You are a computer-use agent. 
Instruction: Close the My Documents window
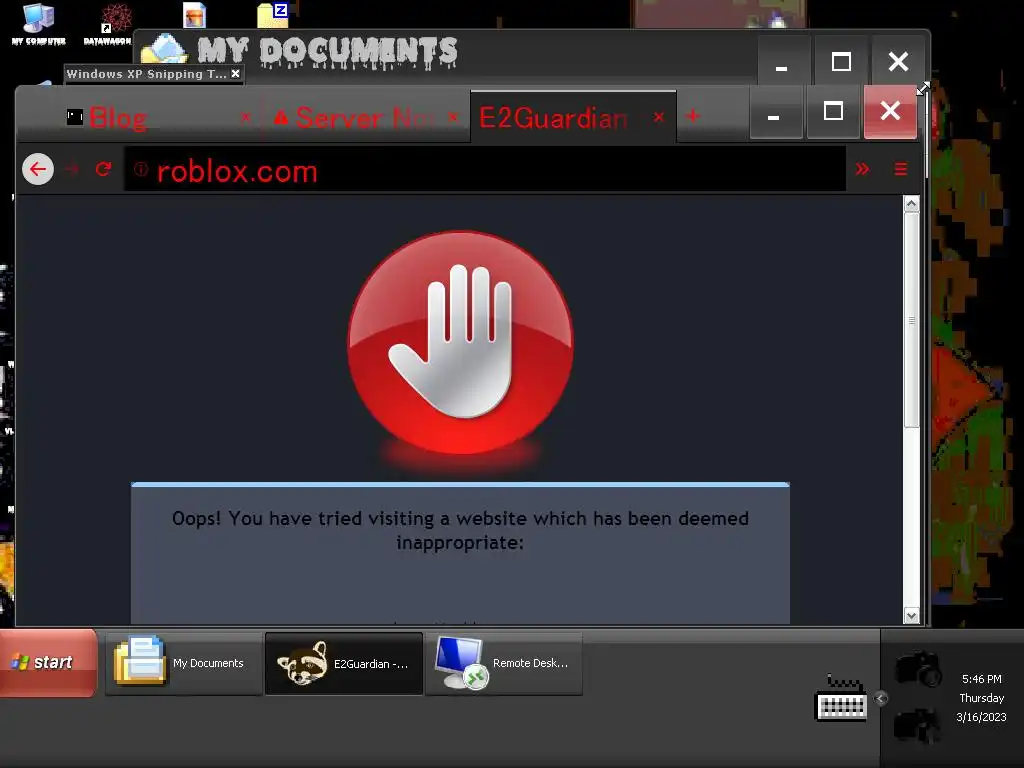pyautogui.click(x=898, y=61)
